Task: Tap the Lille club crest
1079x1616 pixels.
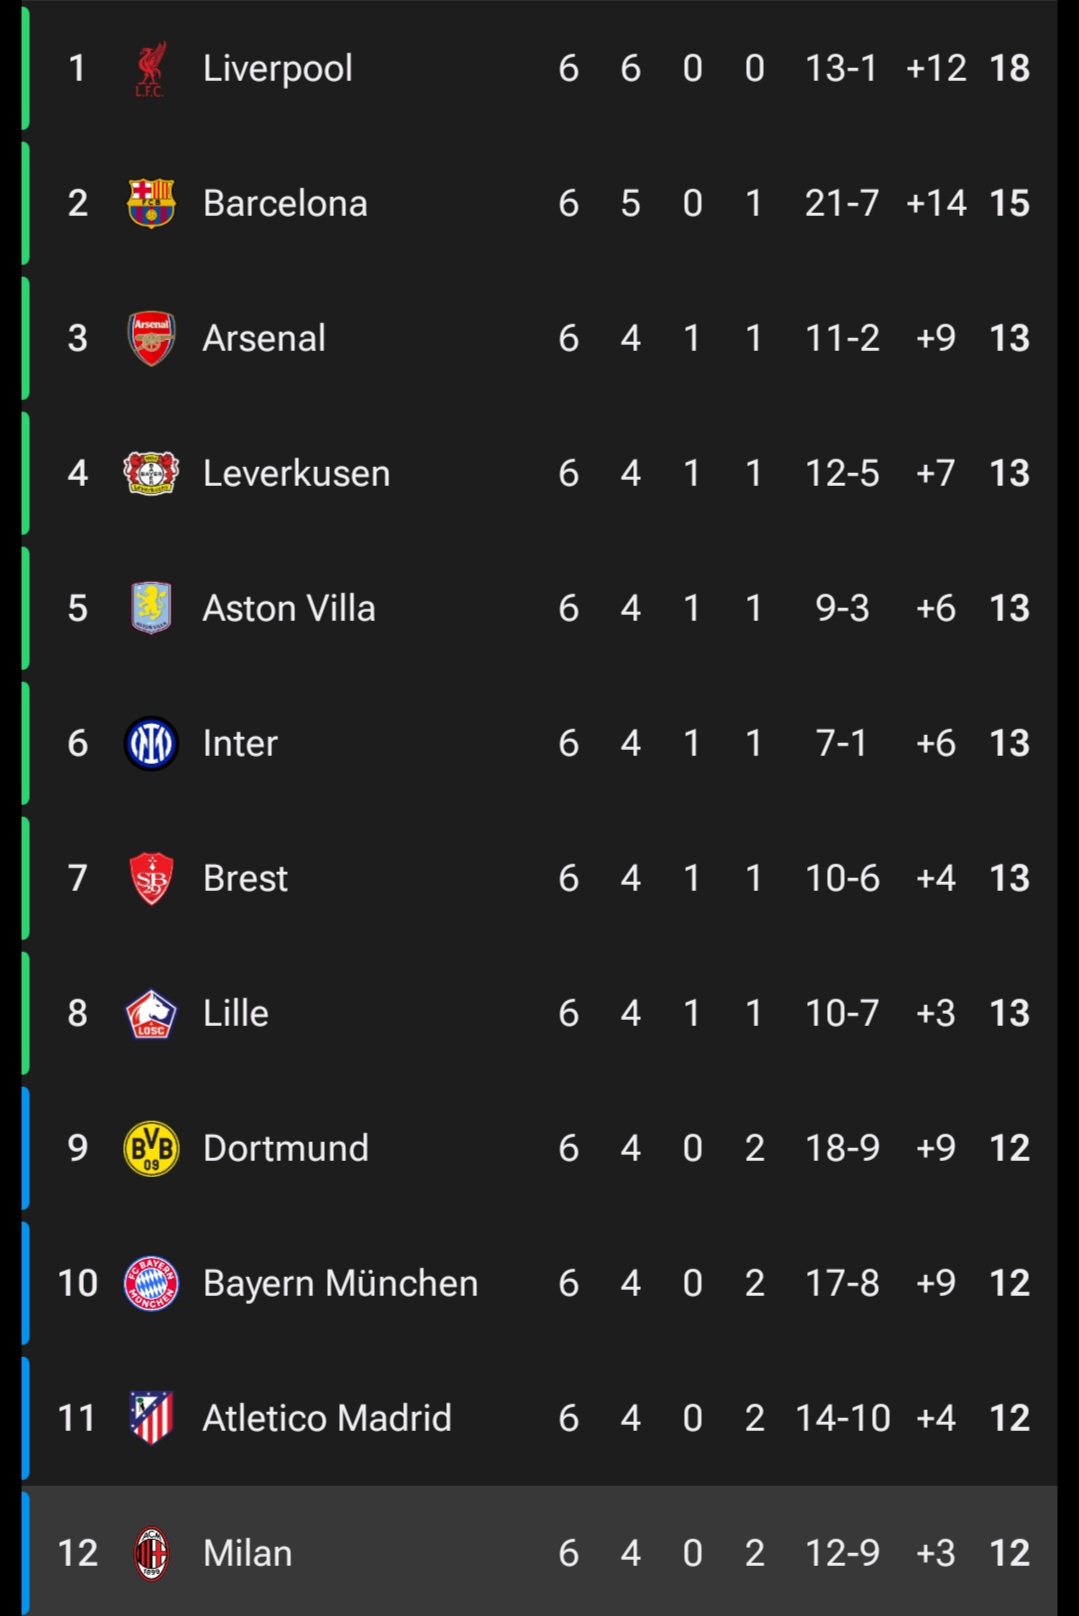Action: coord(151,1013)
